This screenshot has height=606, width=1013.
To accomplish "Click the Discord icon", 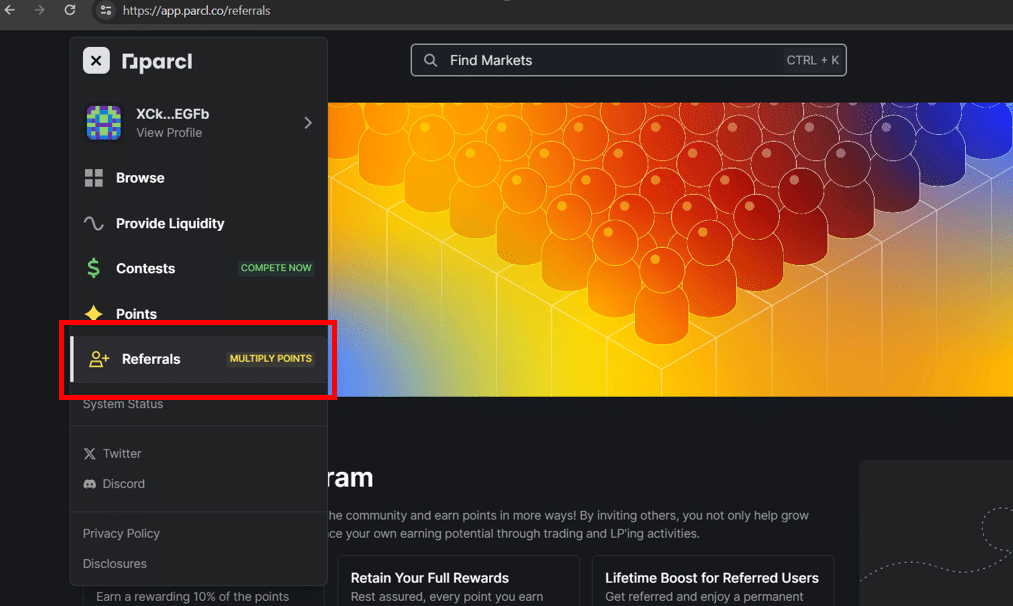I will tap(90, 484).
